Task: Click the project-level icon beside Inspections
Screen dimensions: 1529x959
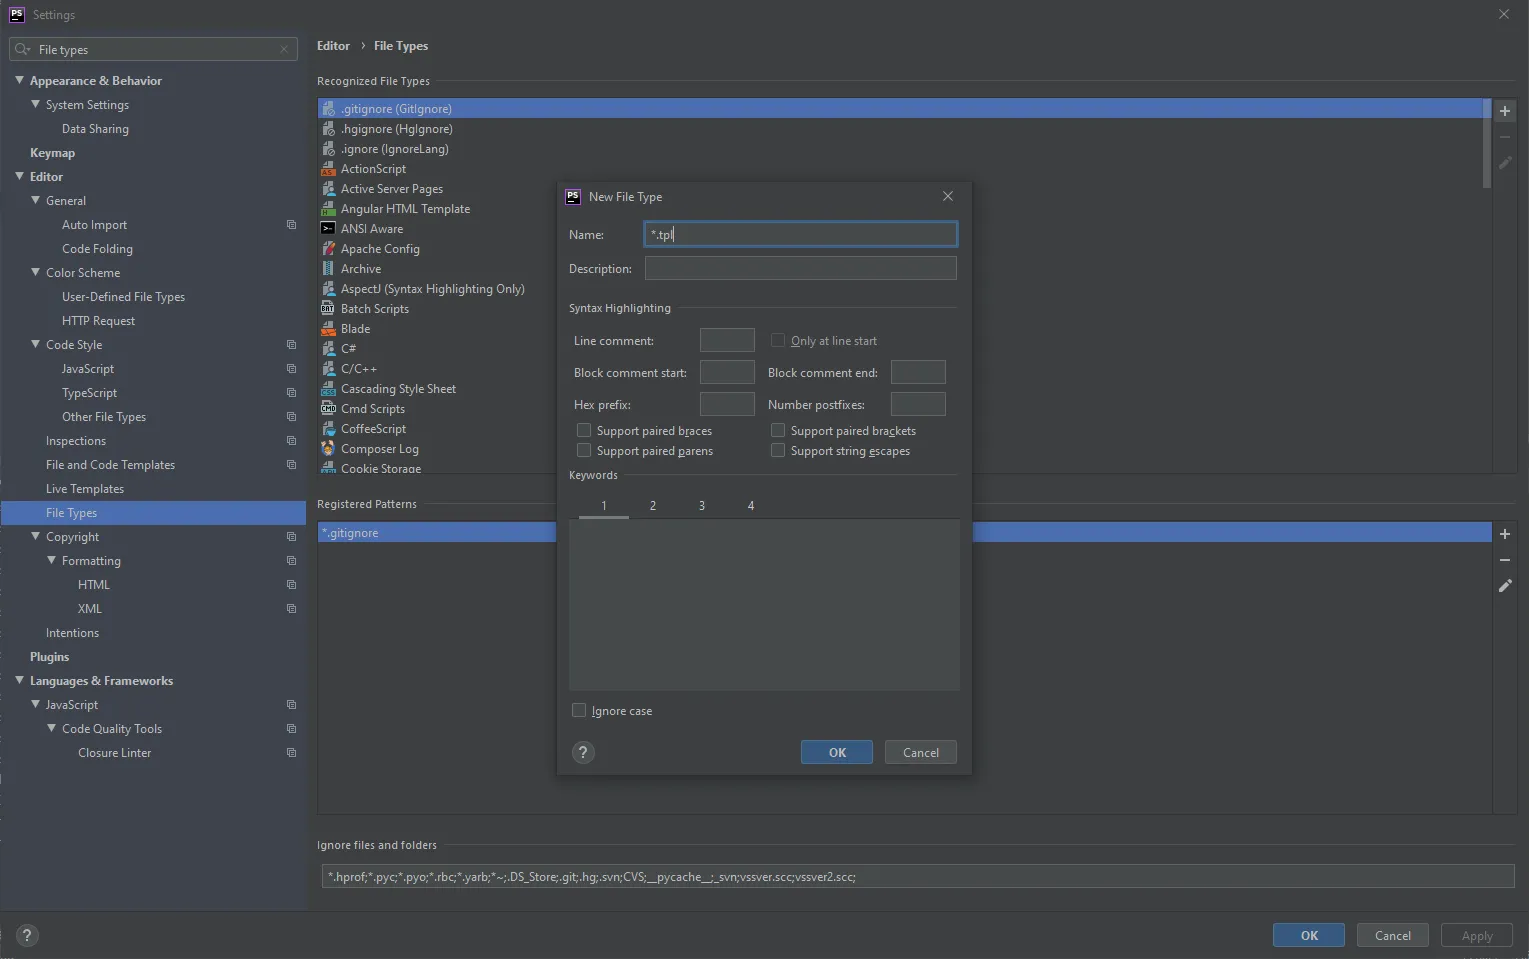Action: click(291, 441)
